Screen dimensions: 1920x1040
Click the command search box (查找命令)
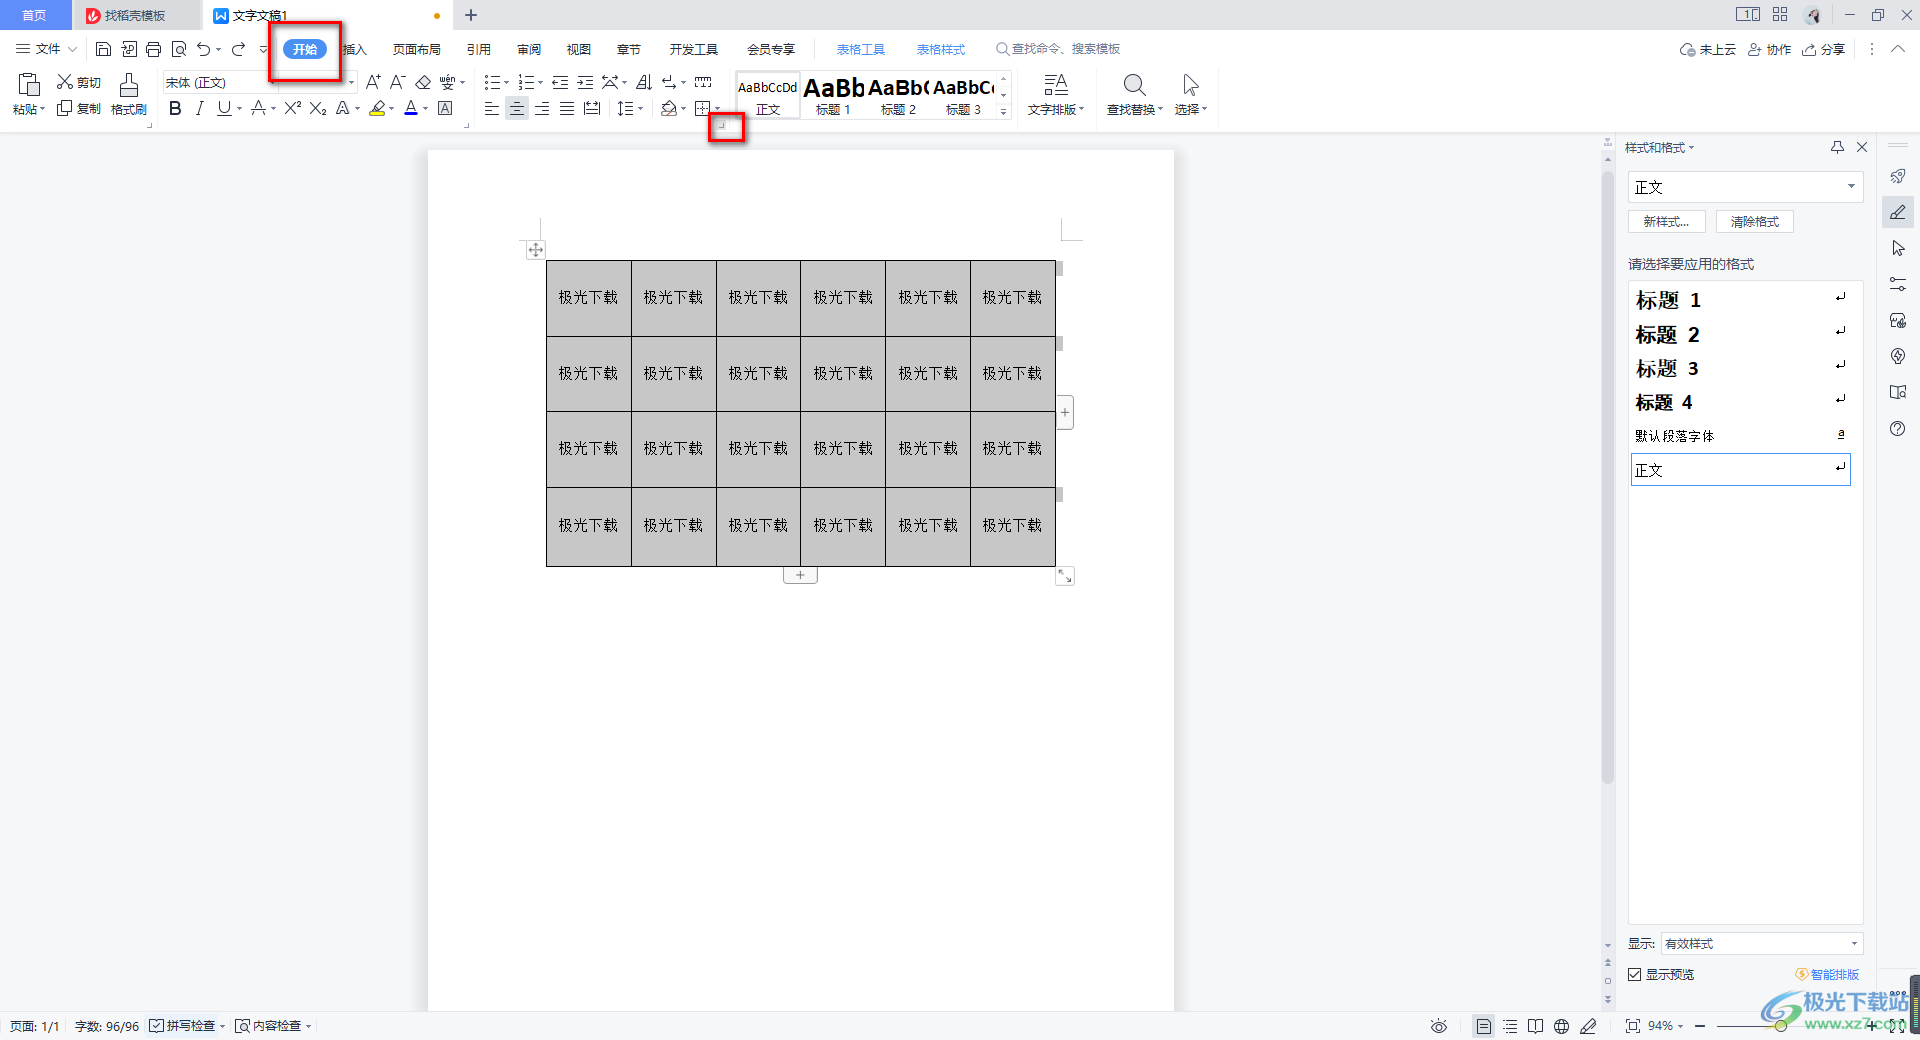point(1058,49)
